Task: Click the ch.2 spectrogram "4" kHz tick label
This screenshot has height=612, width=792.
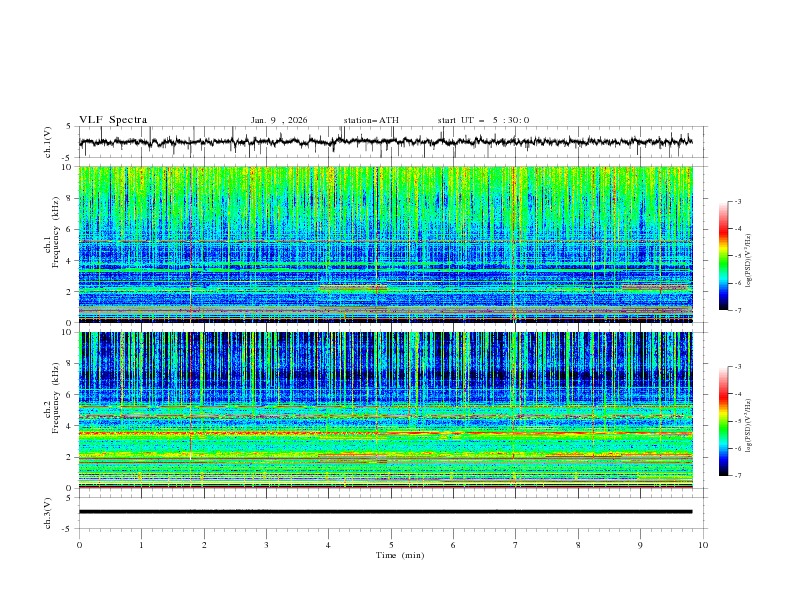Action: pos(70,426)
